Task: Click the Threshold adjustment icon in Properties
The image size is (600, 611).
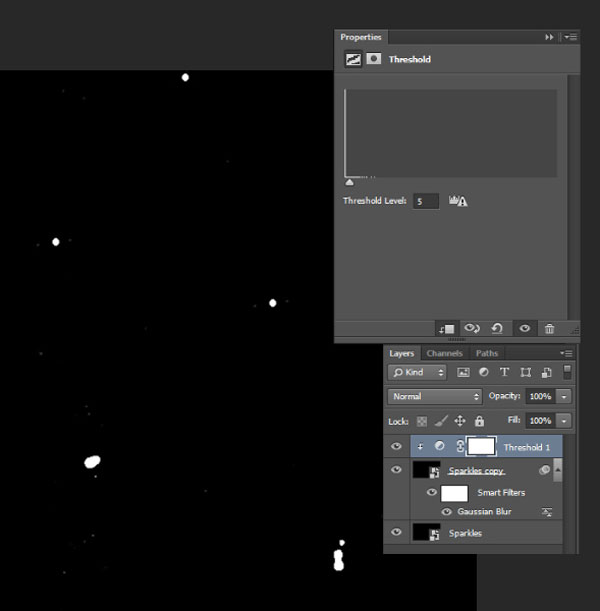Action: 353,59
